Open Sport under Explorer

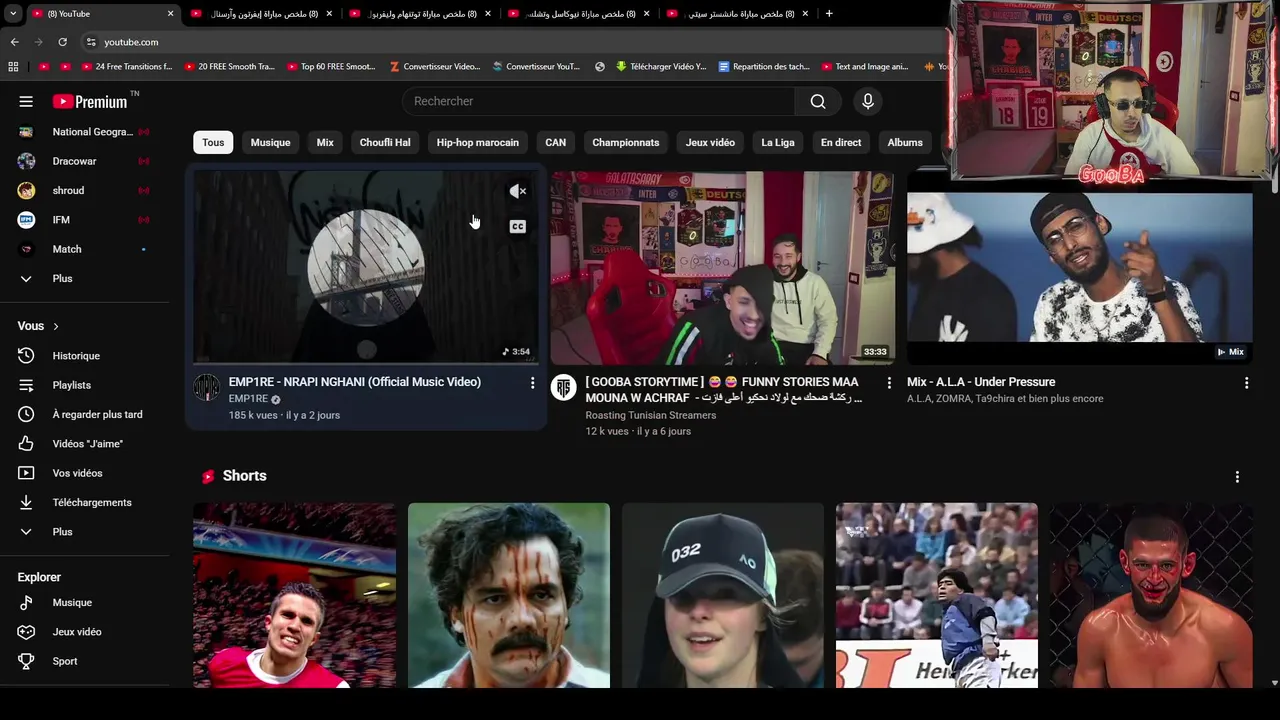pyautogui.click(x=84, y=661)
